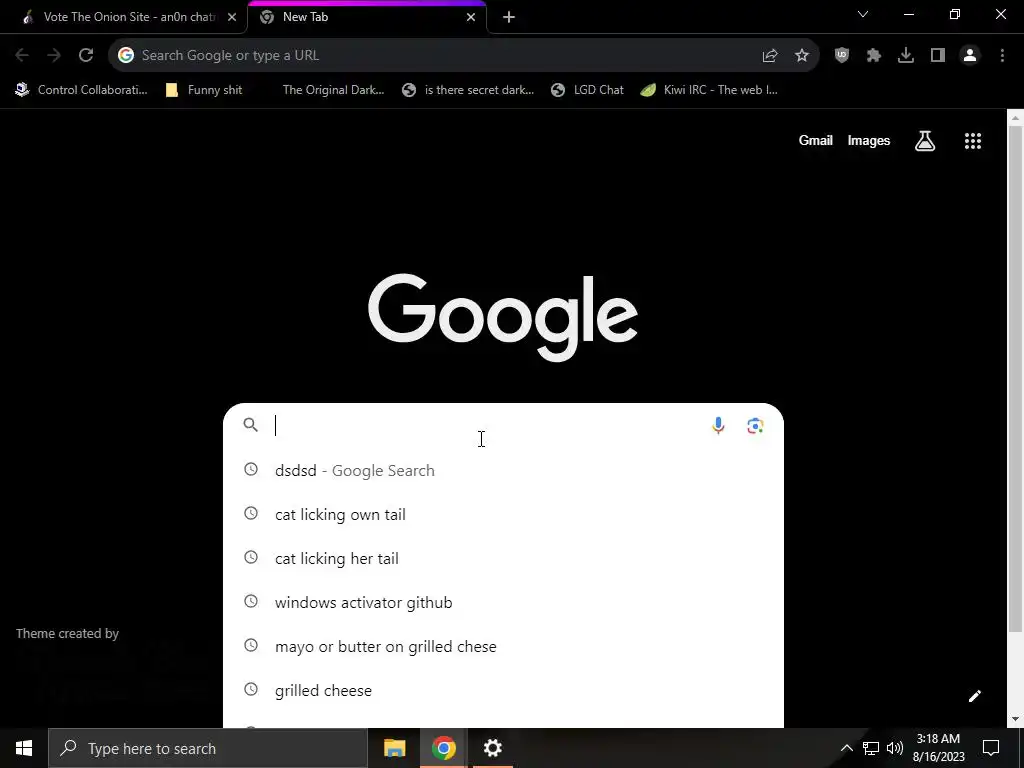Screen dimensions: 1024x768
Task: Open the Windows Start menu
Action: click(x=24, y=748)
